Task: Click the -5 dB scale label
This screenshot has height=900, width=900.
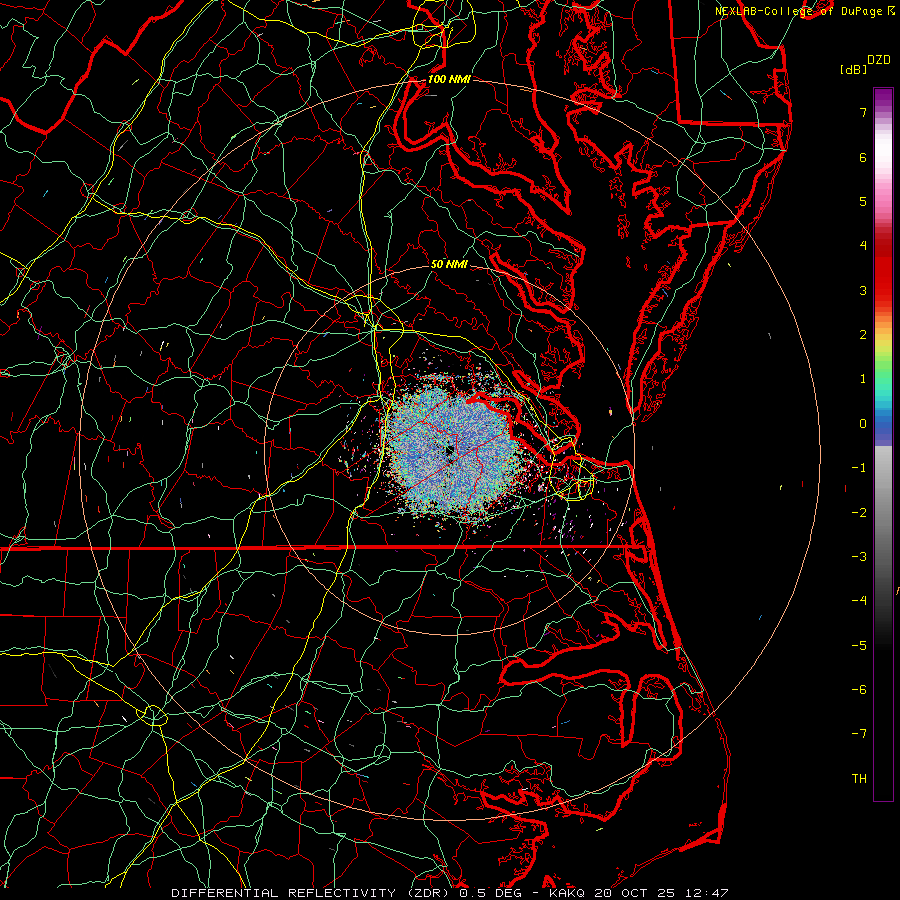Action: pyautogui.click(x=859, y=646)
